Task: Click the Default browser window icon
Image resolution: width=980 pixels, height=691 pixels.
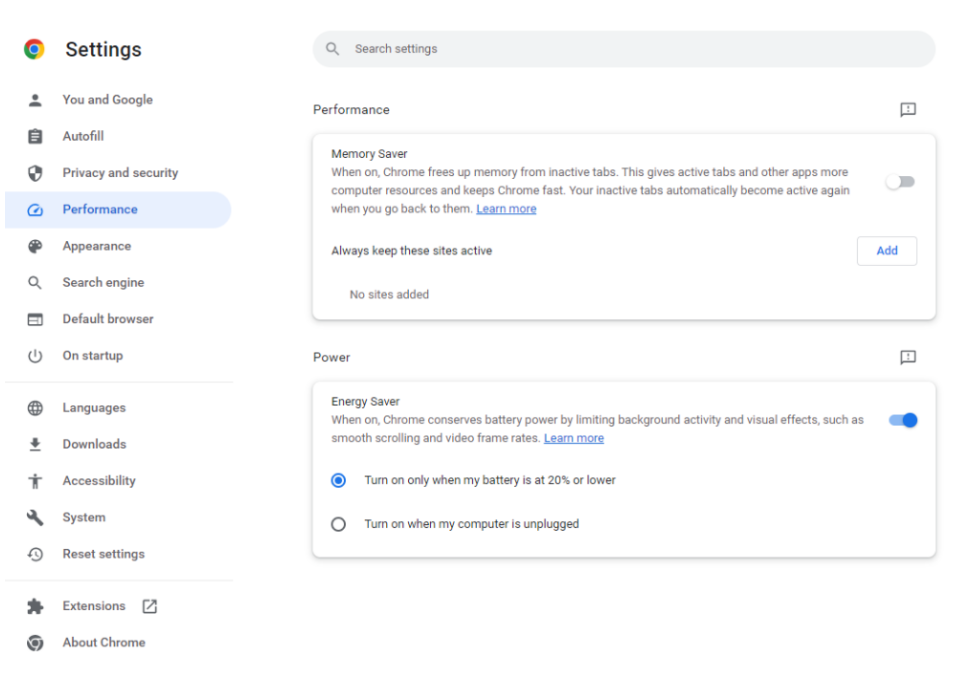Action: (x=35, y=319)
